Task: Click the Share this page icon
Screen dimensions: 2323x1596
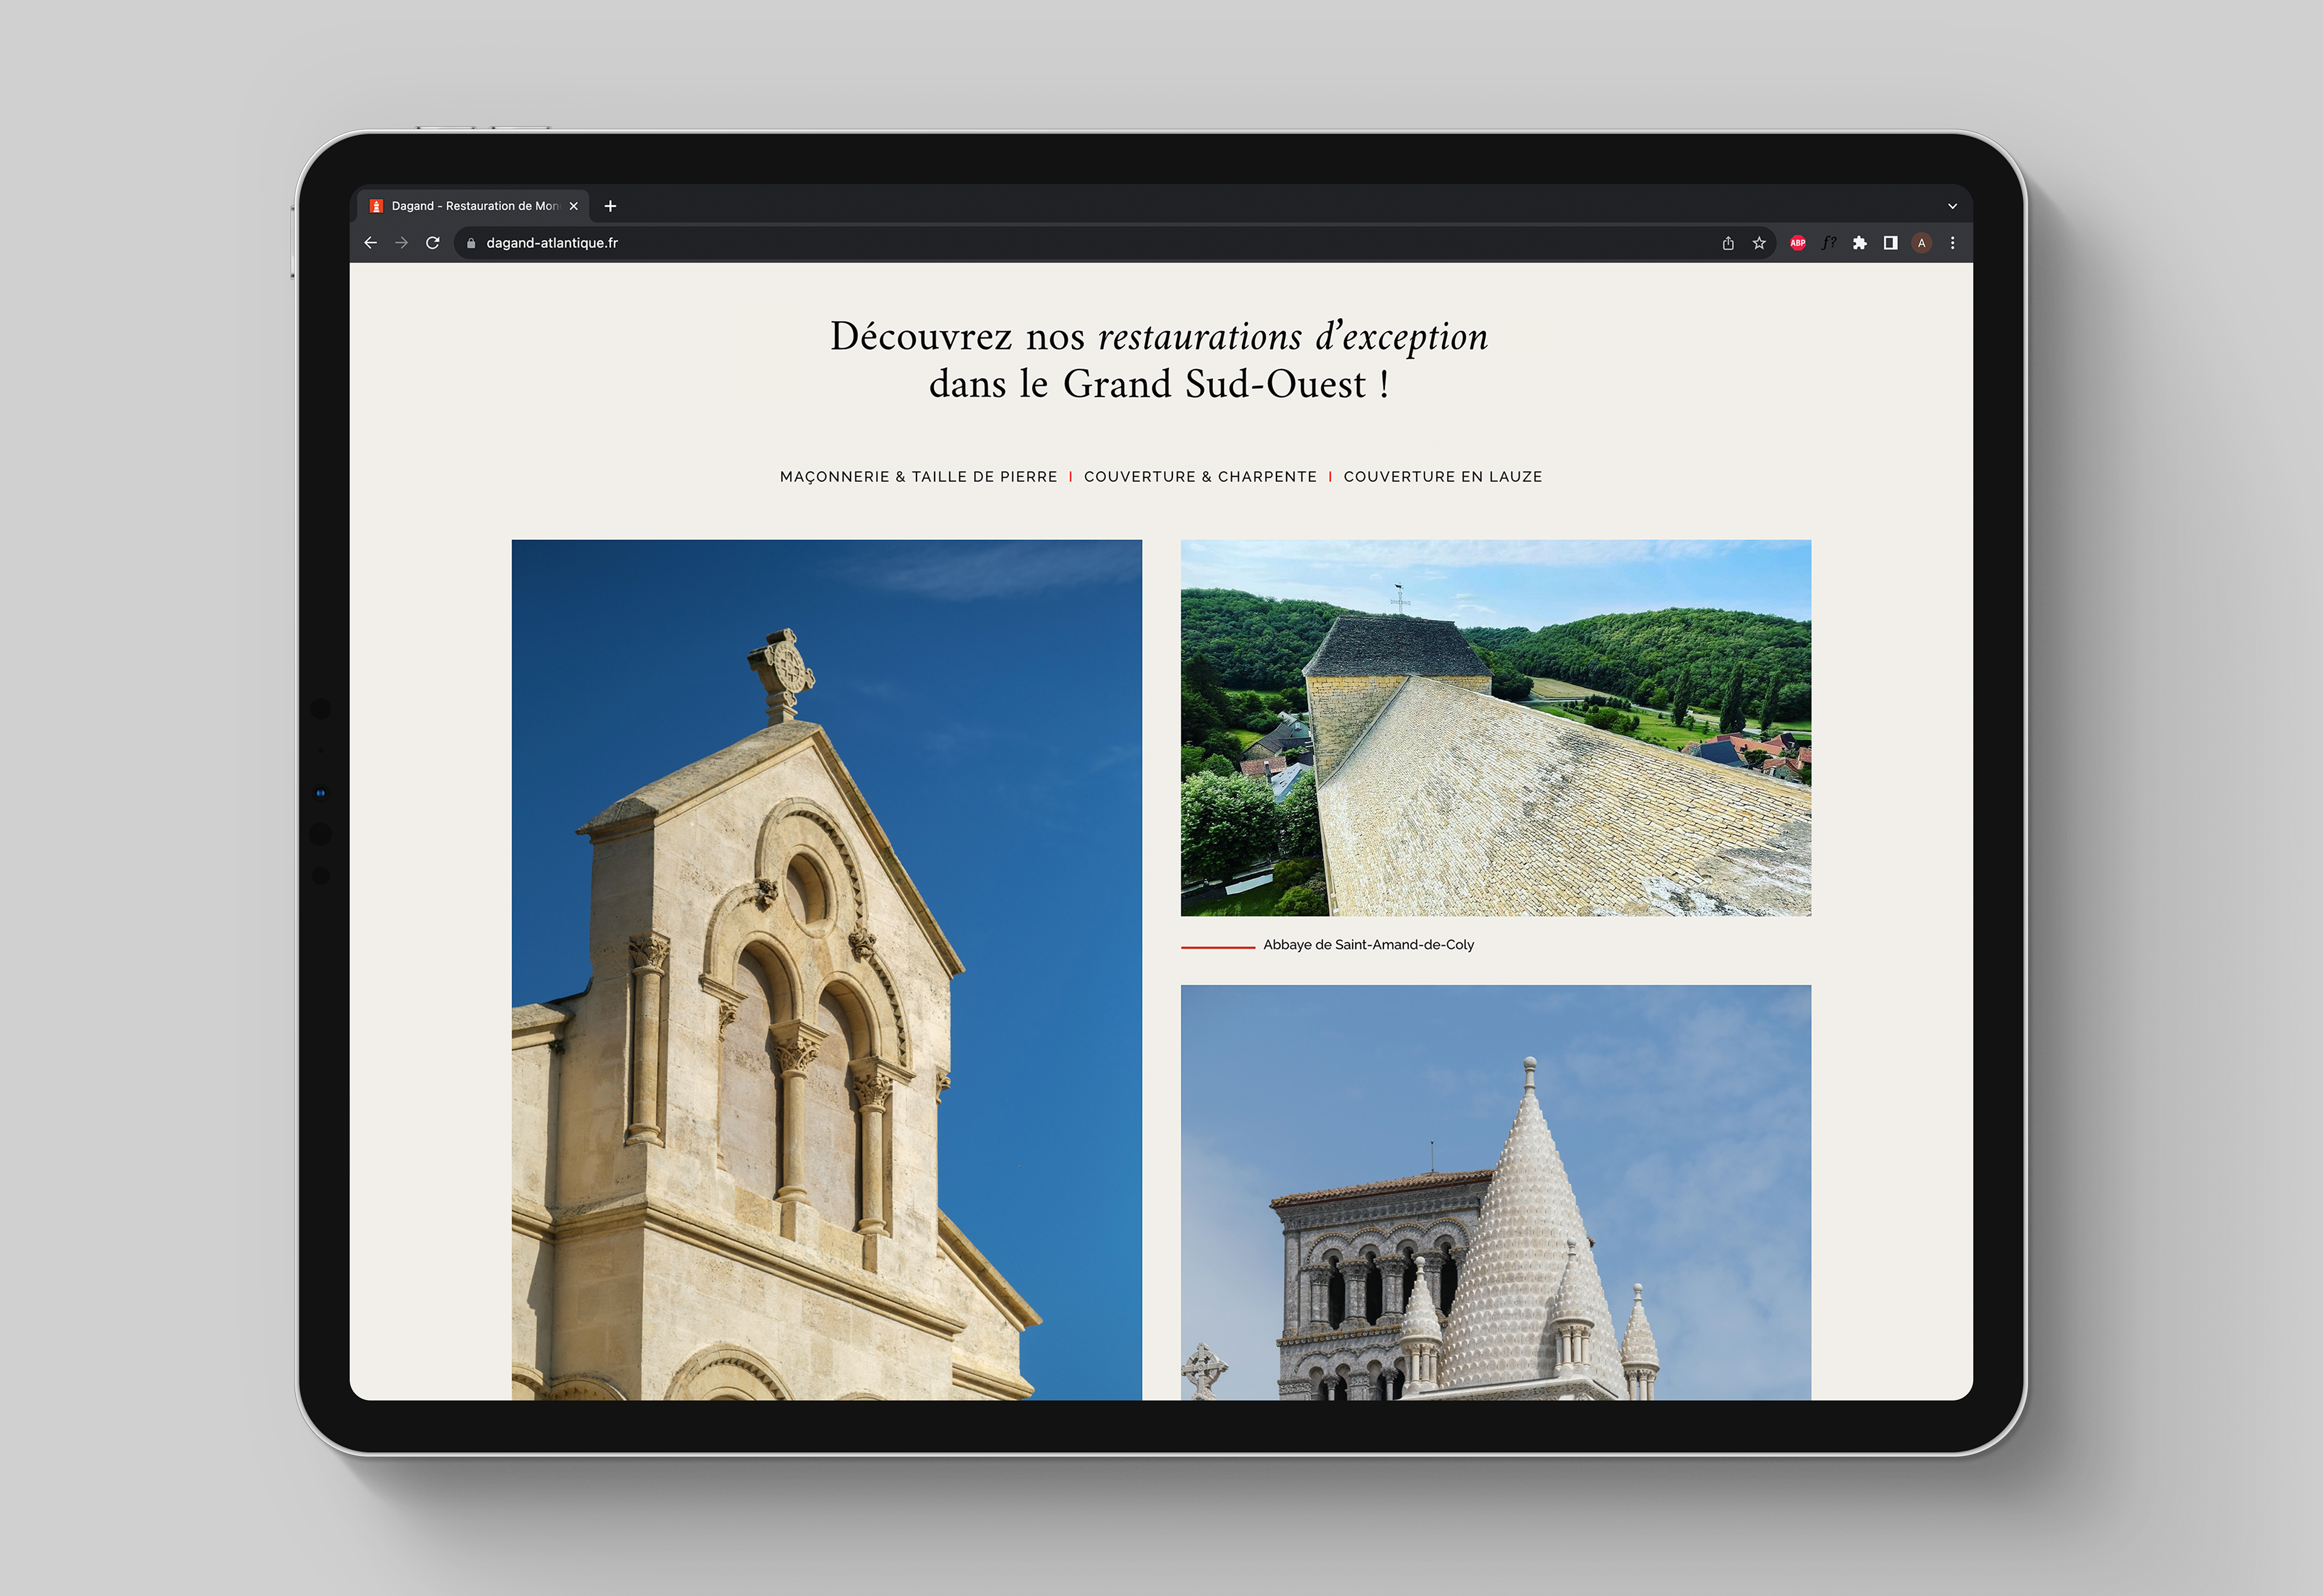Action: 1728,243
